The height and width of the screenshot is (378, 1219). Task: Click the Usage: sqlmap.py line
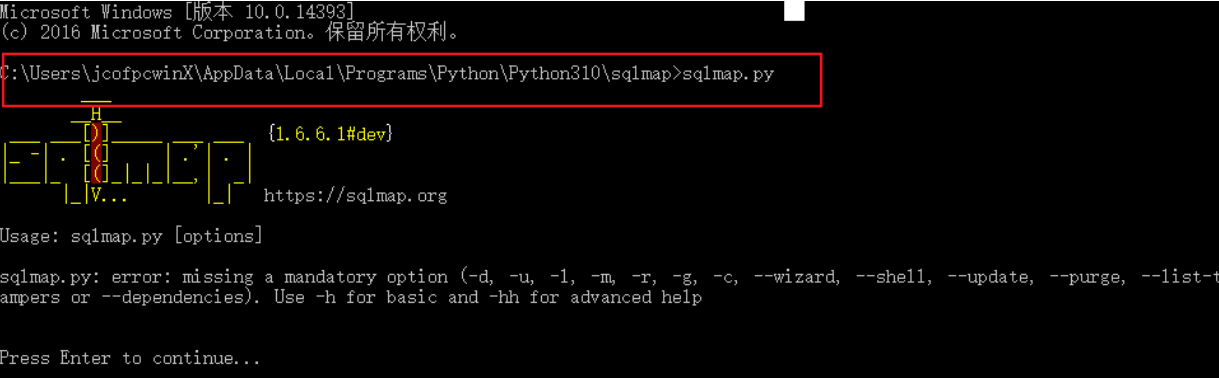coord(132,237)
